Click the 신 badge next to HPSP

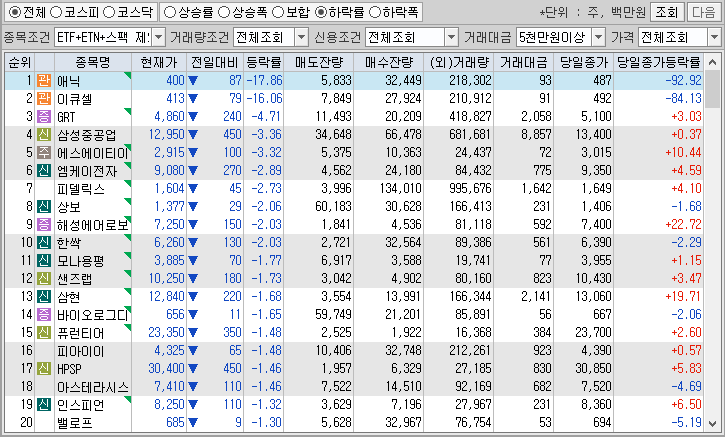pyautogui.click(x=44, y=369)
